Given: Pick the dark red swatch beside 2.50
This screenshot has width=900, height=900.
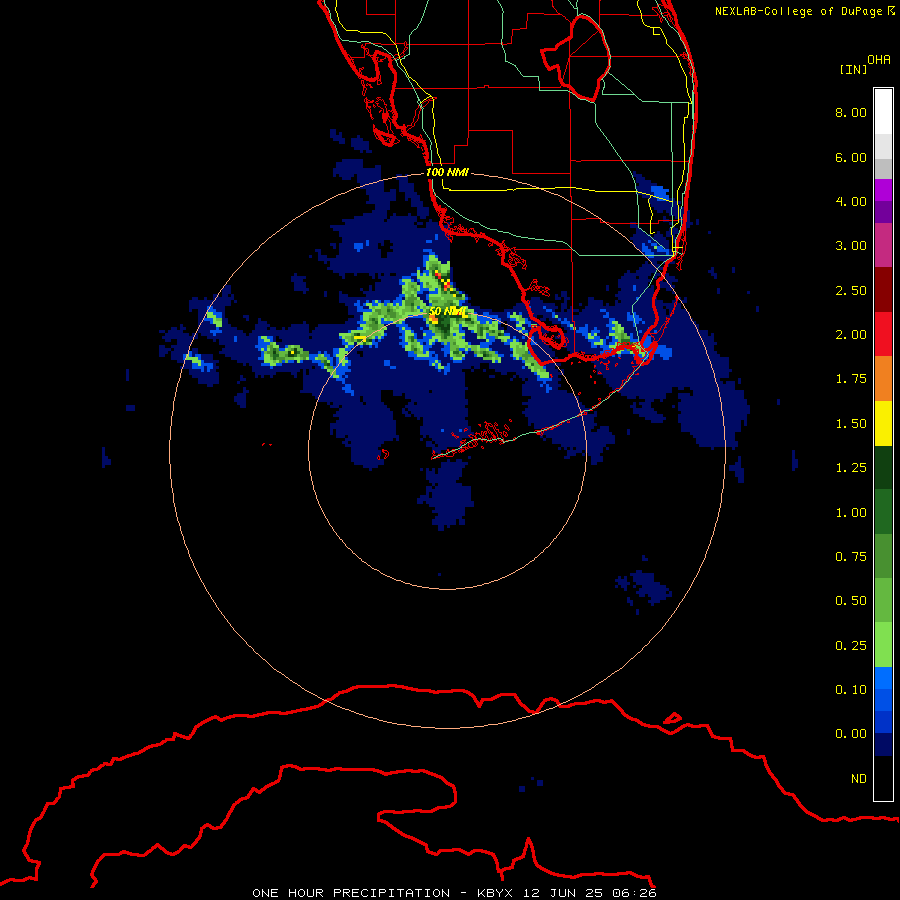Looking at the screenshot, I should pos(883,290).
